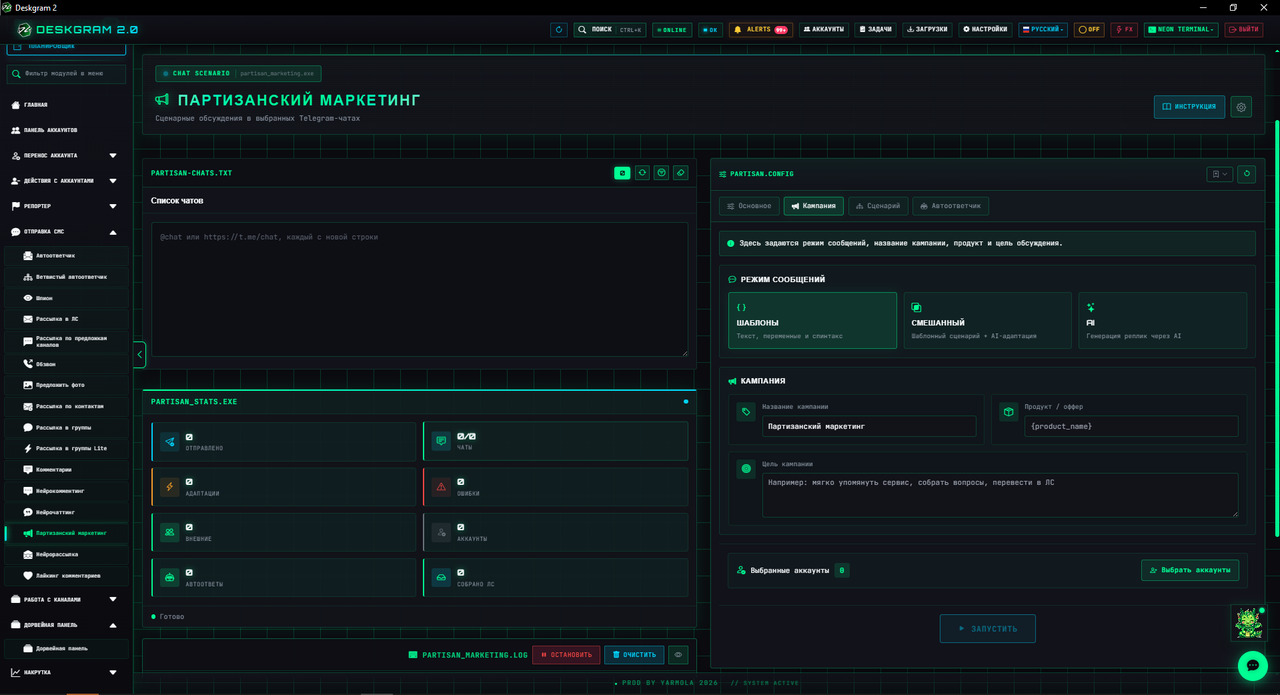Toggle the FX effects button
Image resolution: width=1280 pixels, height=695 pixels.
pyautogui.click(x=1124, y=30)
